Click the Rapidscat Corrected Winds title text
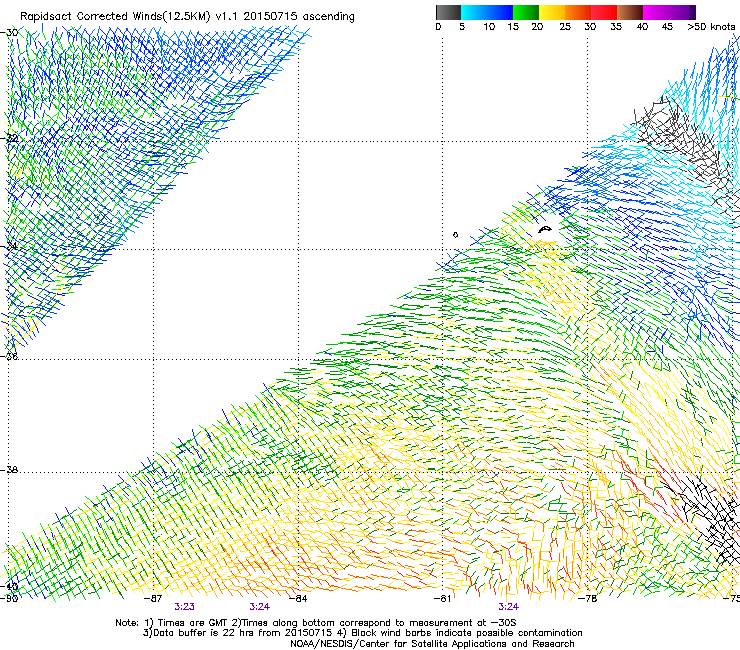 187,17
